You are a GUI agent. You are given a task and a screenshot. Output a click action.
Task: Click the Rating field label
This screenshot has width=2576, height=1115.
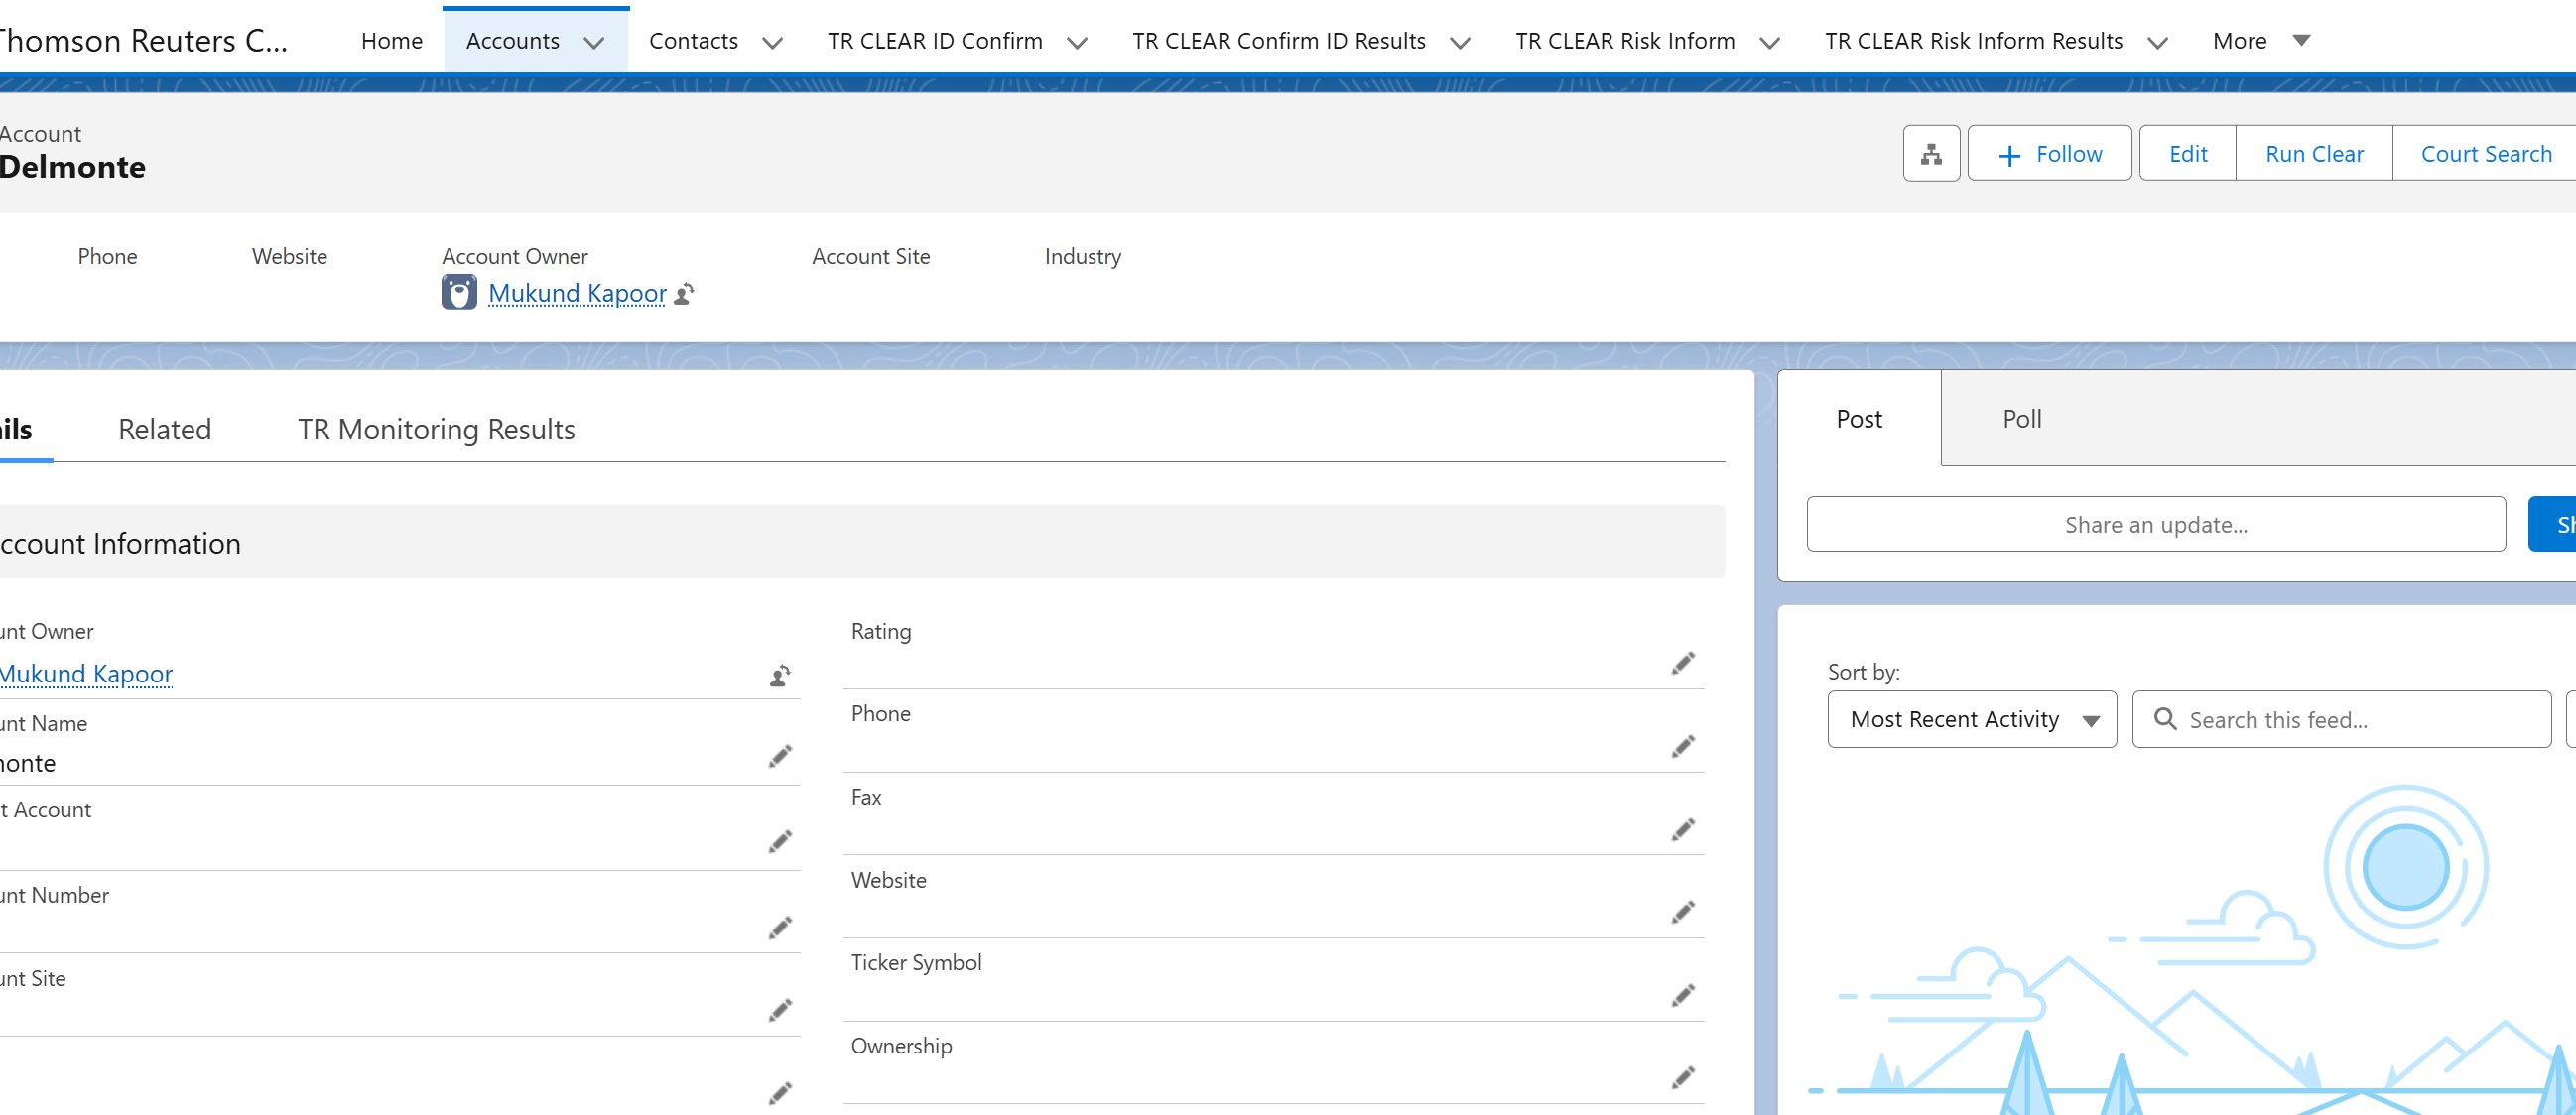[x=881, y=632]
